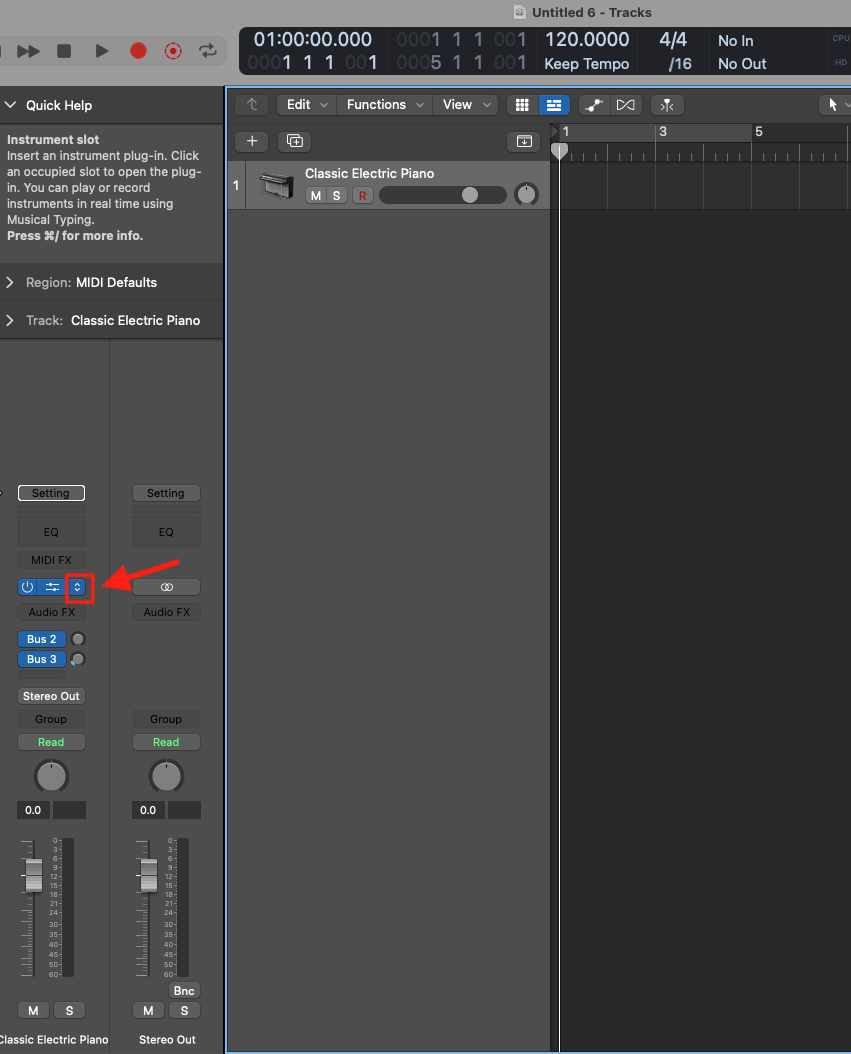Switch to grid view using the grid icon

tap(521, 105)
